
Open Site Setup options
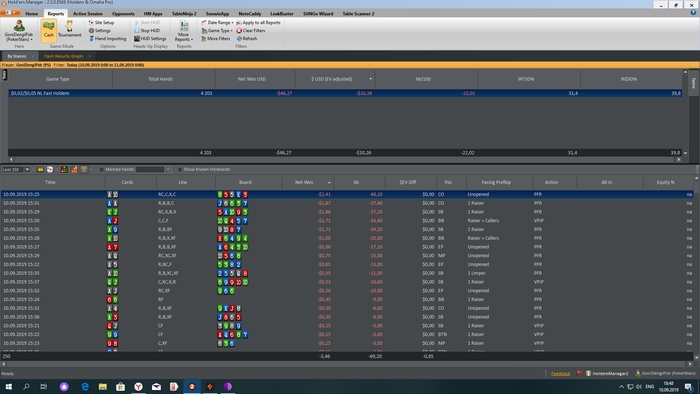coord(101,22)
